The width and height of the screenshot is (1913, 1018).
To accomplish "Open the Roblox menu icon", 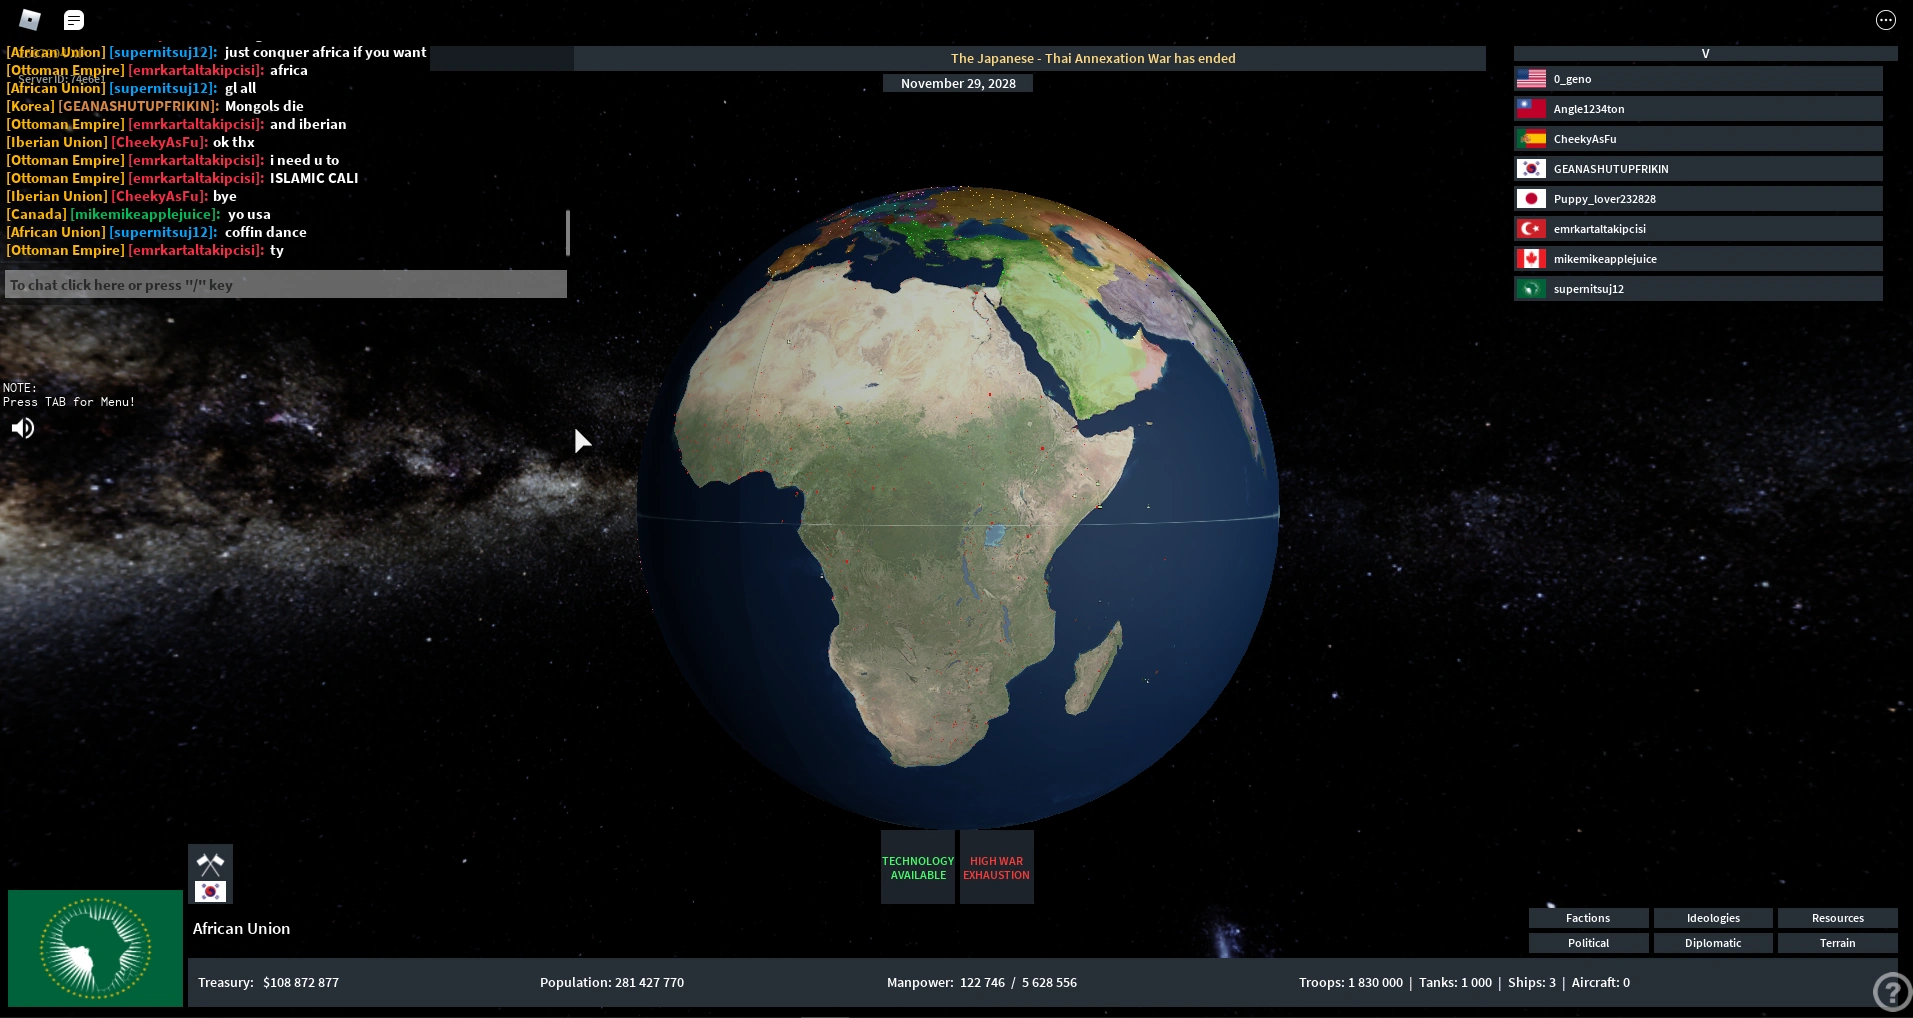I will pos(30,19).
